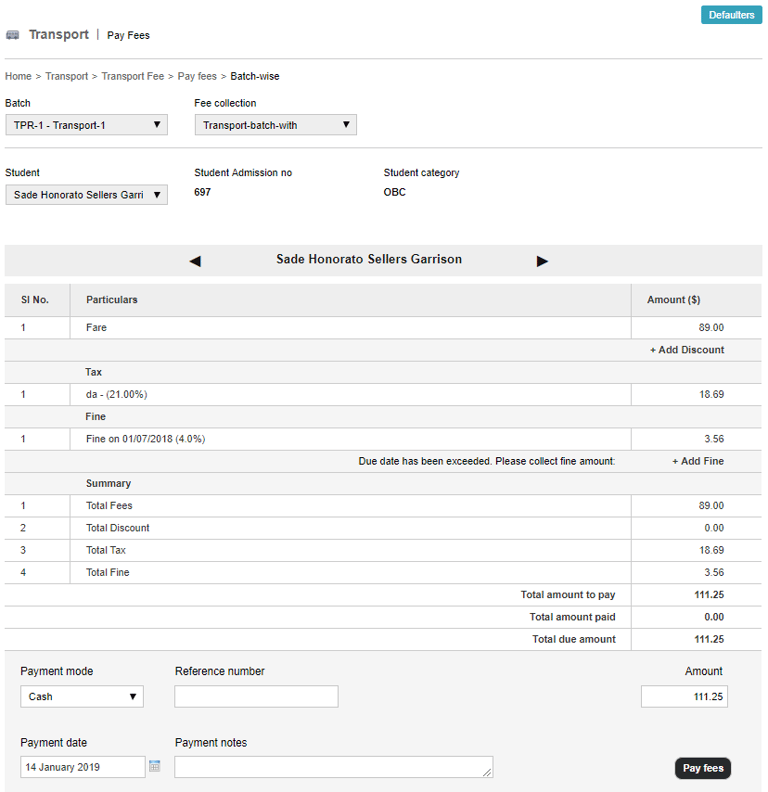Choose a Payment mode from dropdown
The width and height of the screenshot is (768, 792).
point(81,697)
